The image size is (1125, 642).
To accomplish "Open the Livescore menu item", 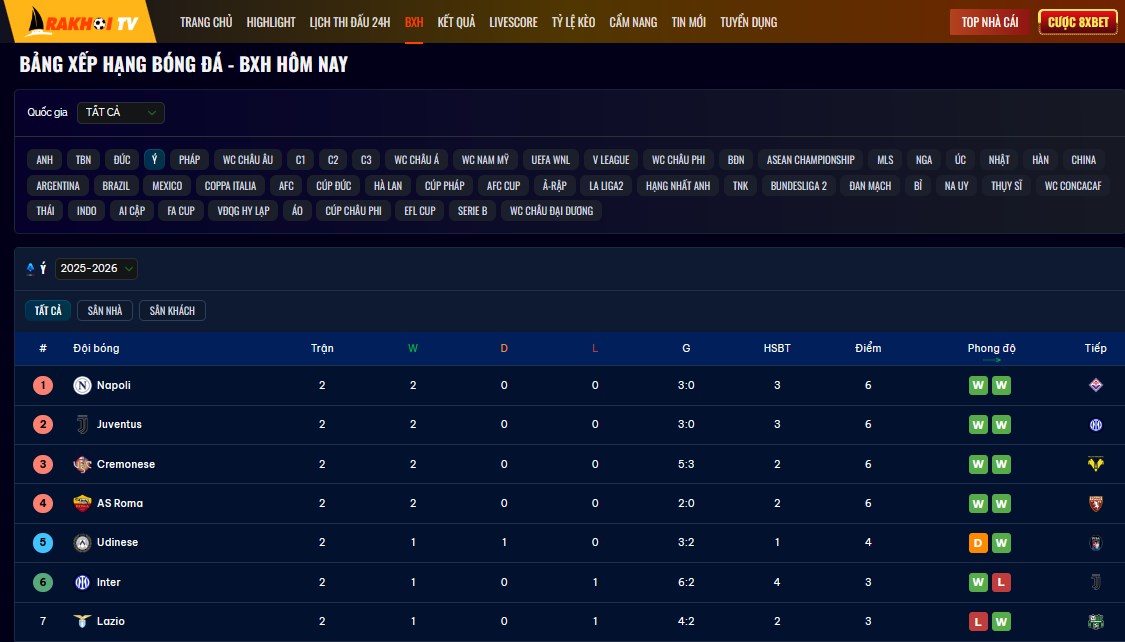I will point(513,22).
